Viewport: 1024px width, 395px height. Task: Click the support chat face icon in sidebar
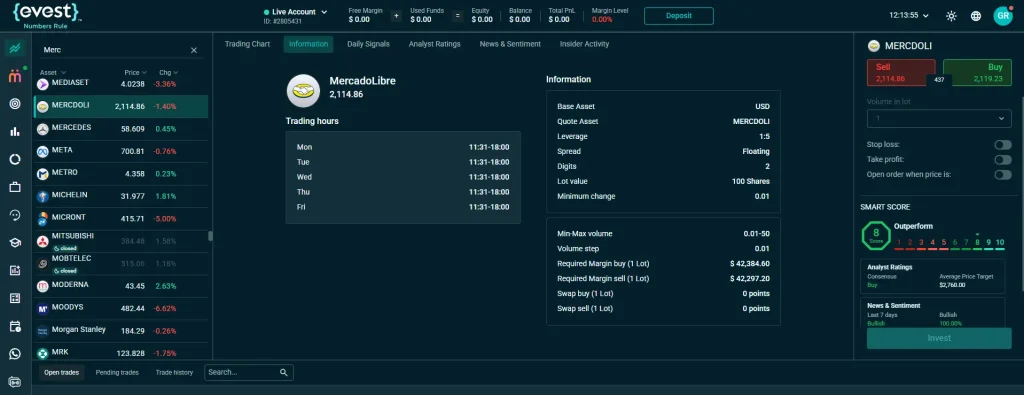pyautogui.click(x=15, y=215)
